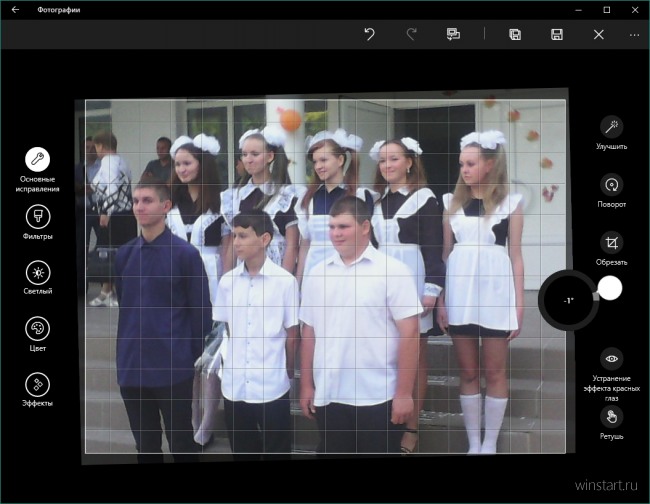The image size is (650, 504).
Task: Activate Устранение эффекта красных глаз tool
Action: point(611,359)
